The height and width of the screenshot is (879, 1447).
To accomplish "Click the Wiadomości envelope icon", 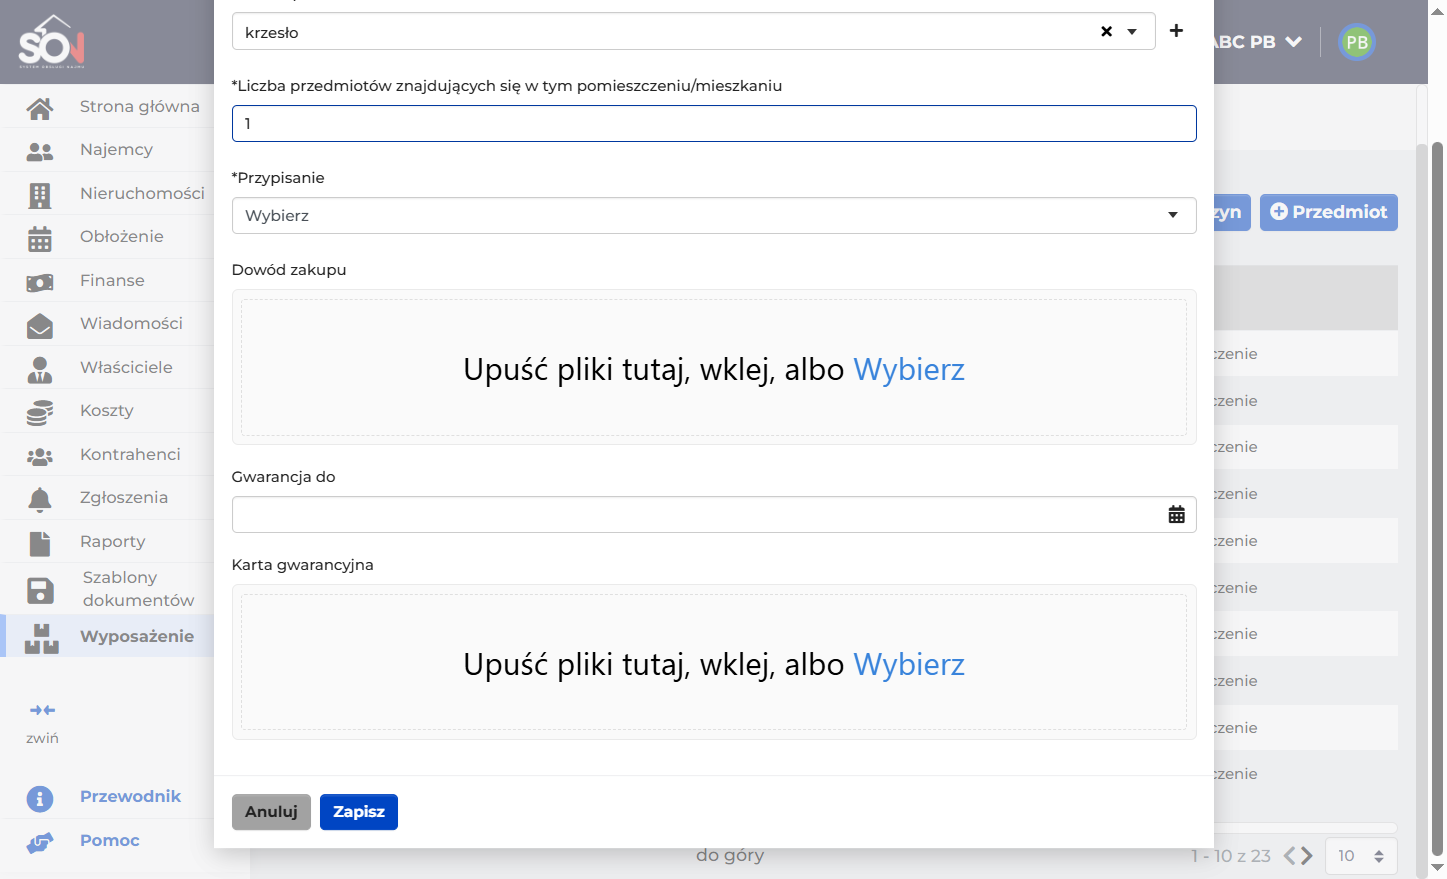I will 40,325.
